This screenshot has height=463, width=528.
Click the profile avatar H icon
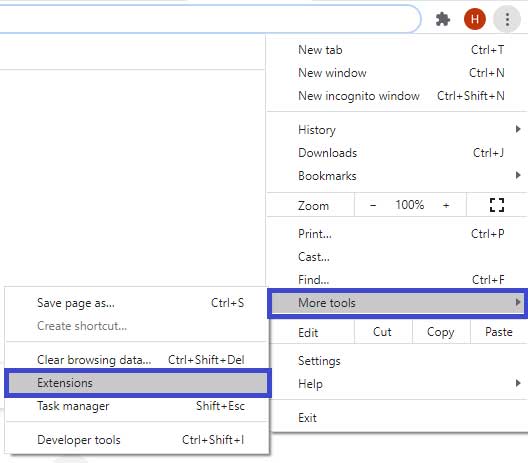[475, 19]
